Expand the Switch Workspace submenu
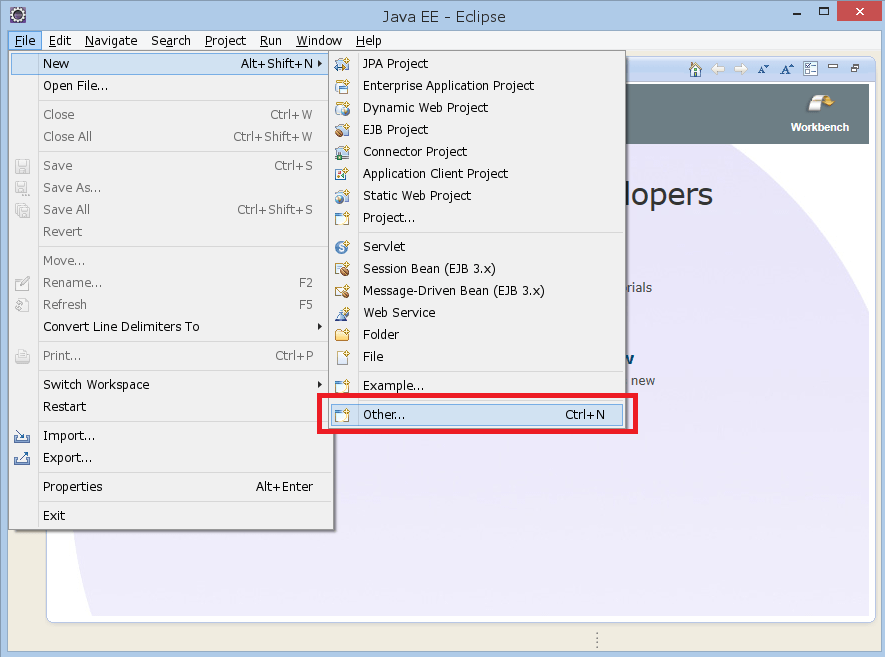This screenshot has width=885, height=657. tap(319, 384)
